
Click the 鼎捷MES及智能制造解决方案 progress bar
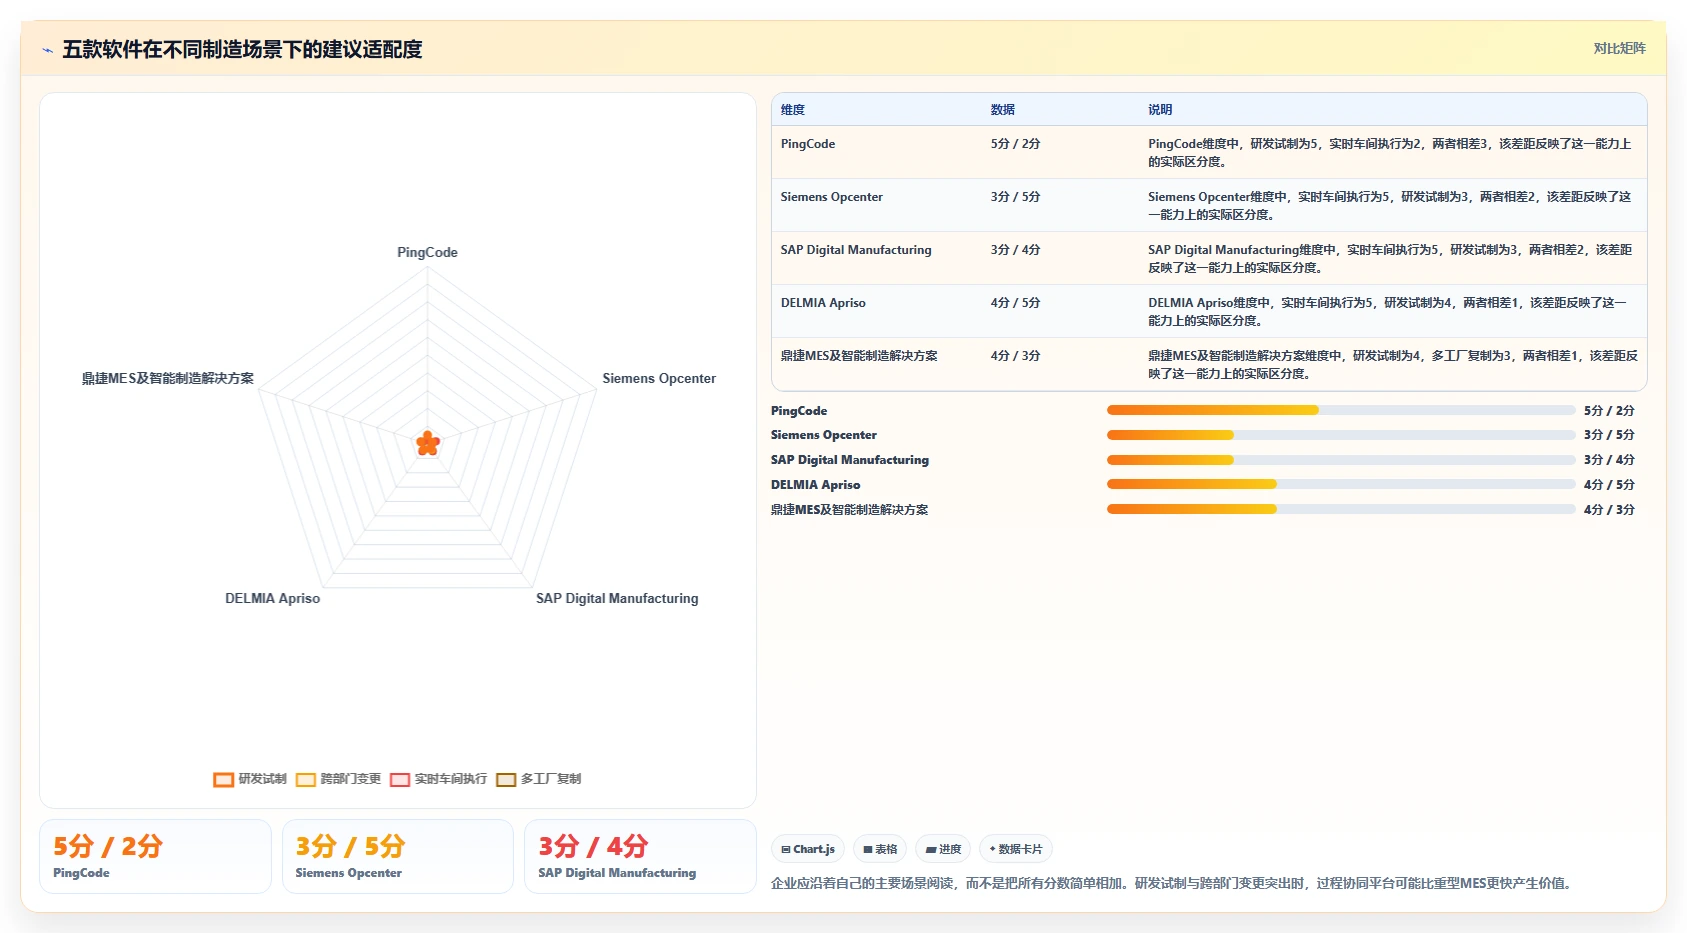coord(1341,509)
